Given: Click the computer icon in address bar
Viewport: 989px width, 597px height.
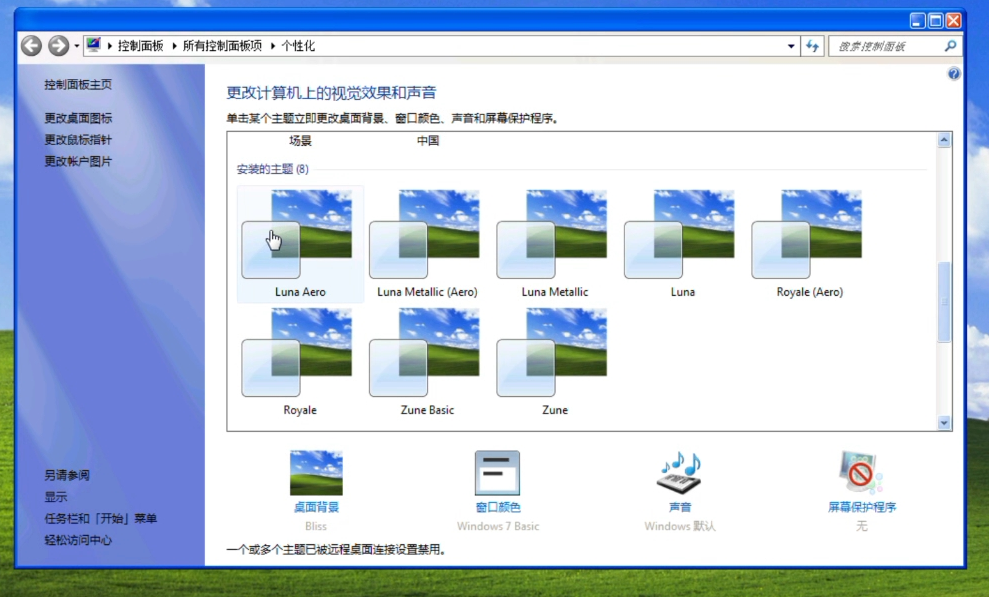Looking at the screenshot, I should tap(93, 45).
